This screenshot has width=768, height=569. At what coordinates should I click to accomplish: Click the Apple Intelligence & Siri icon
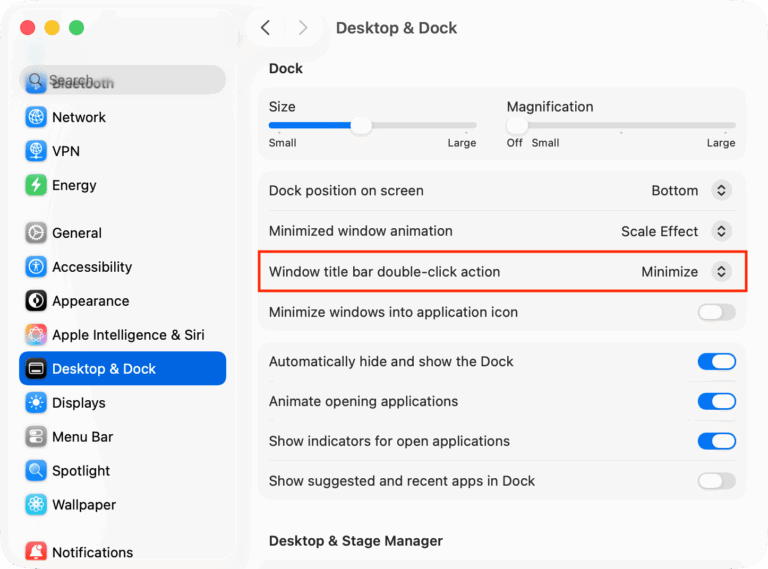[36, 335]
